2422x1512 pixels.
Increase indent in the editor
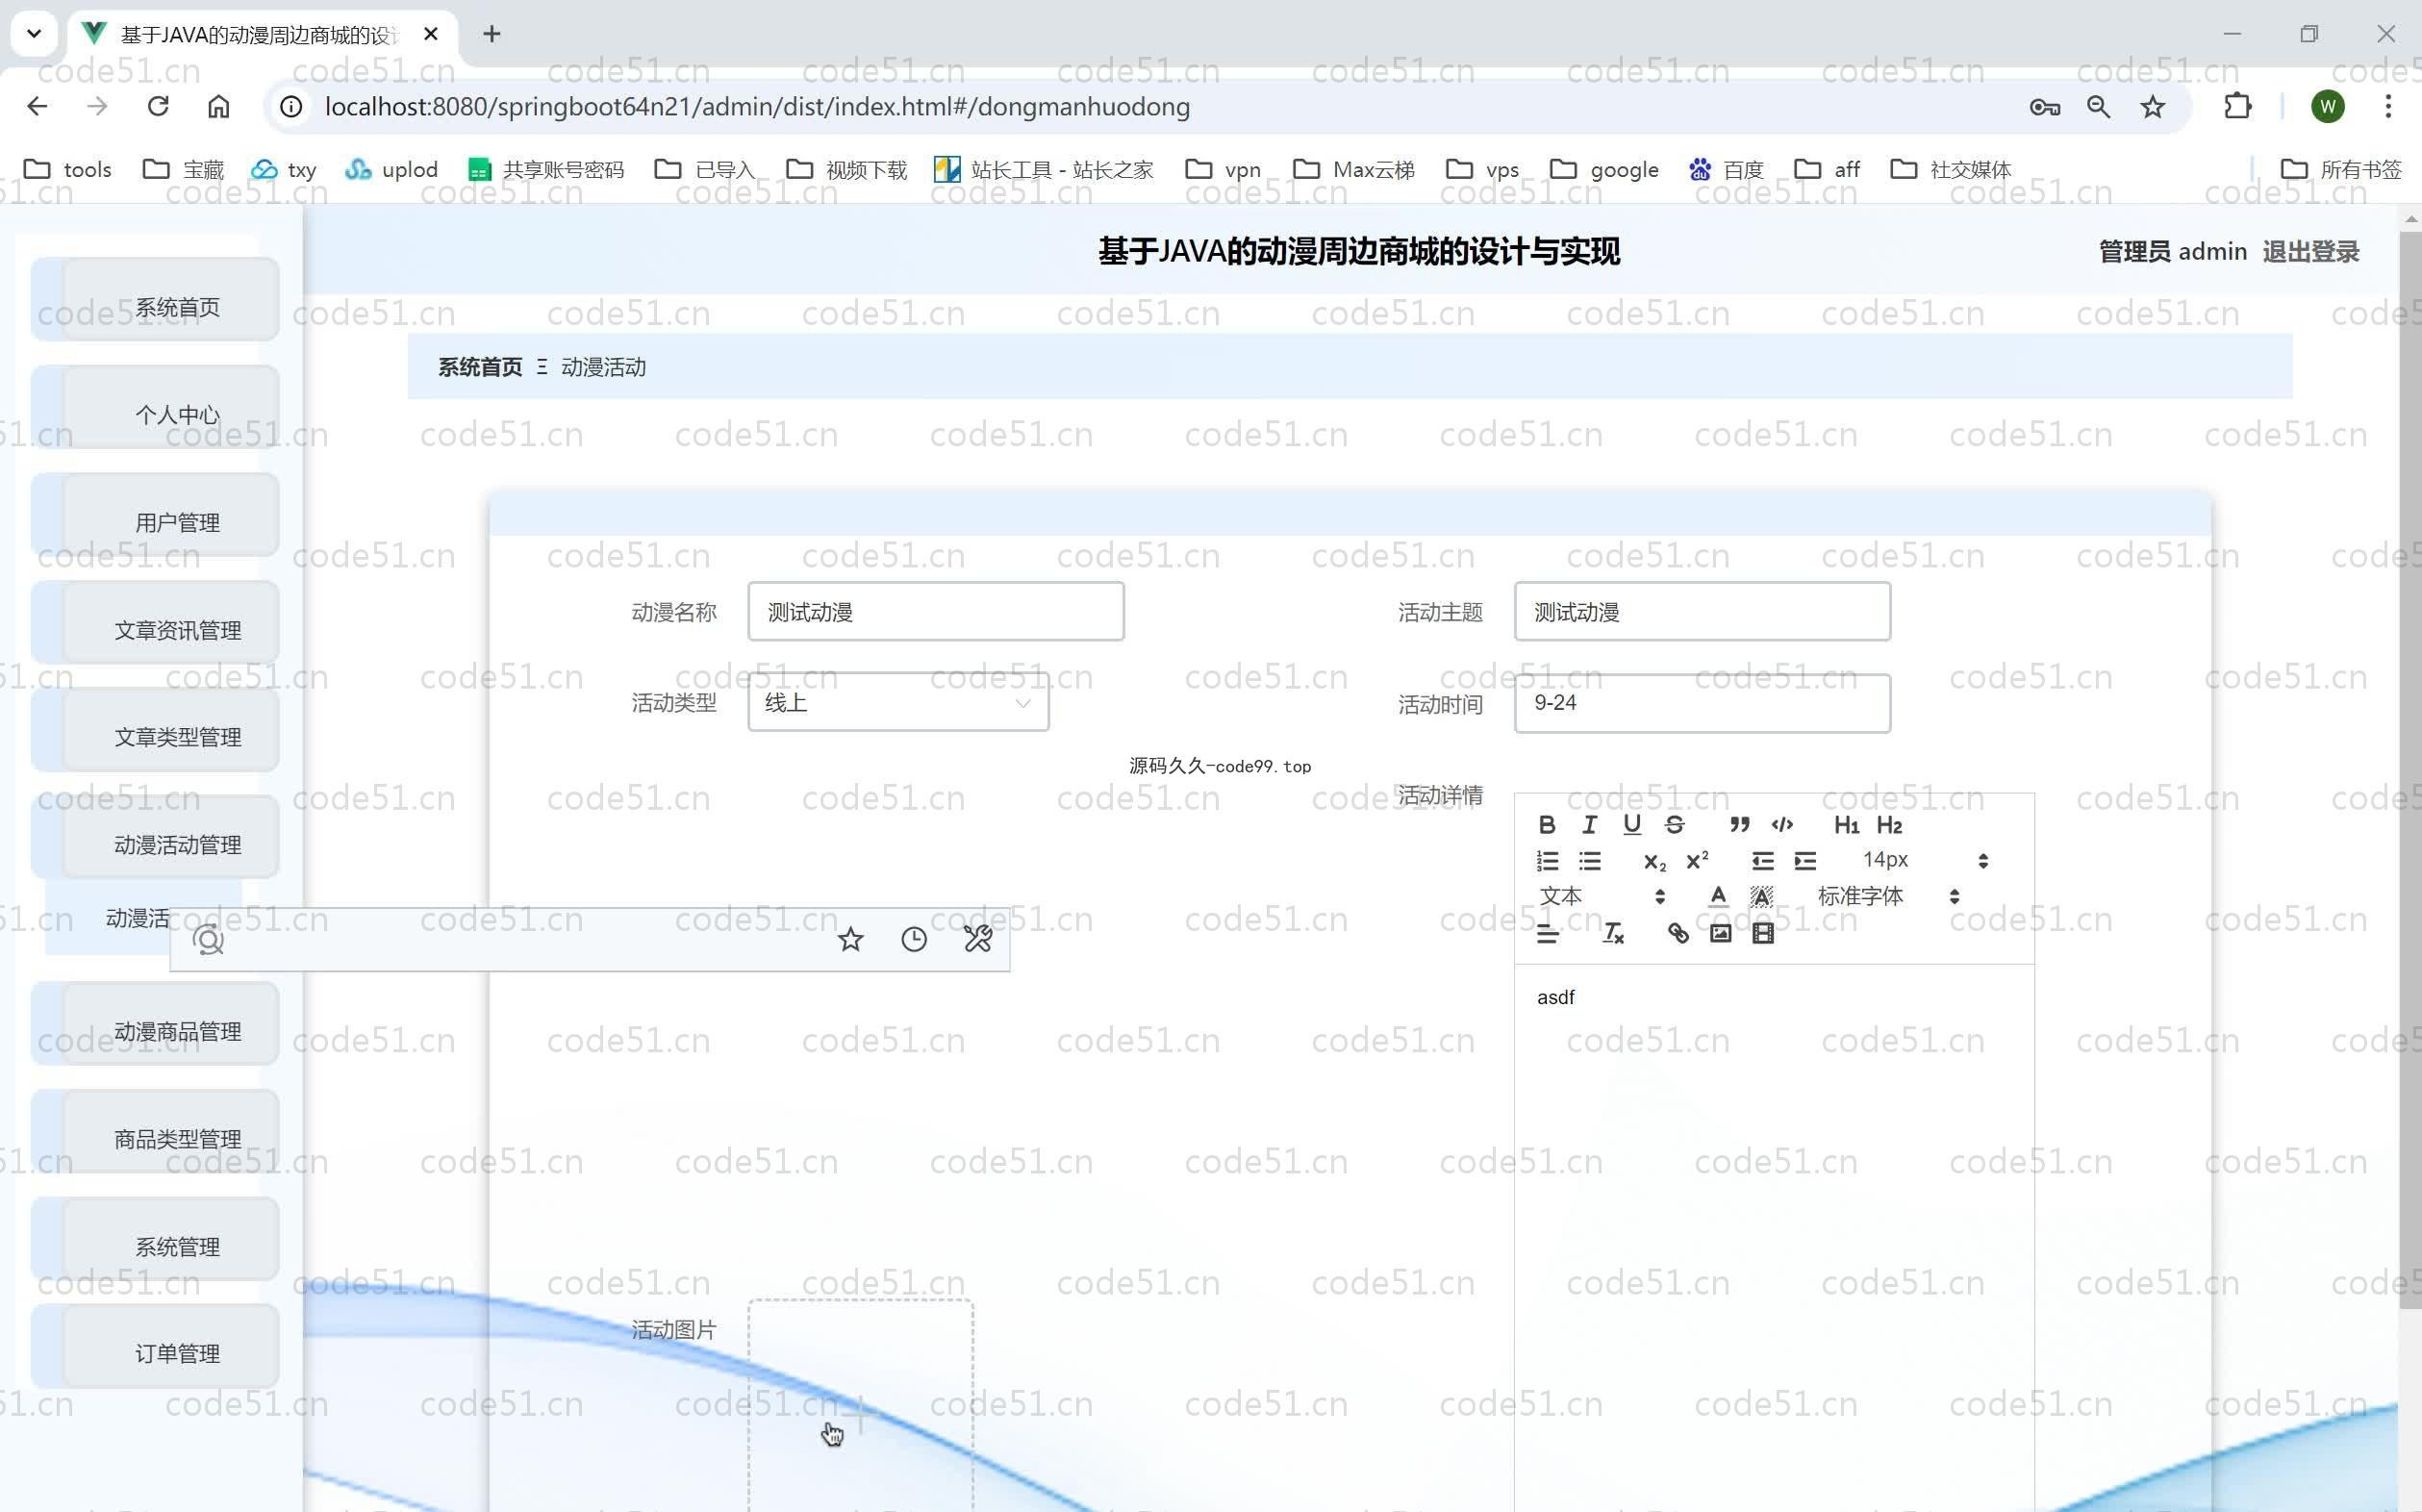(1805, 861)
